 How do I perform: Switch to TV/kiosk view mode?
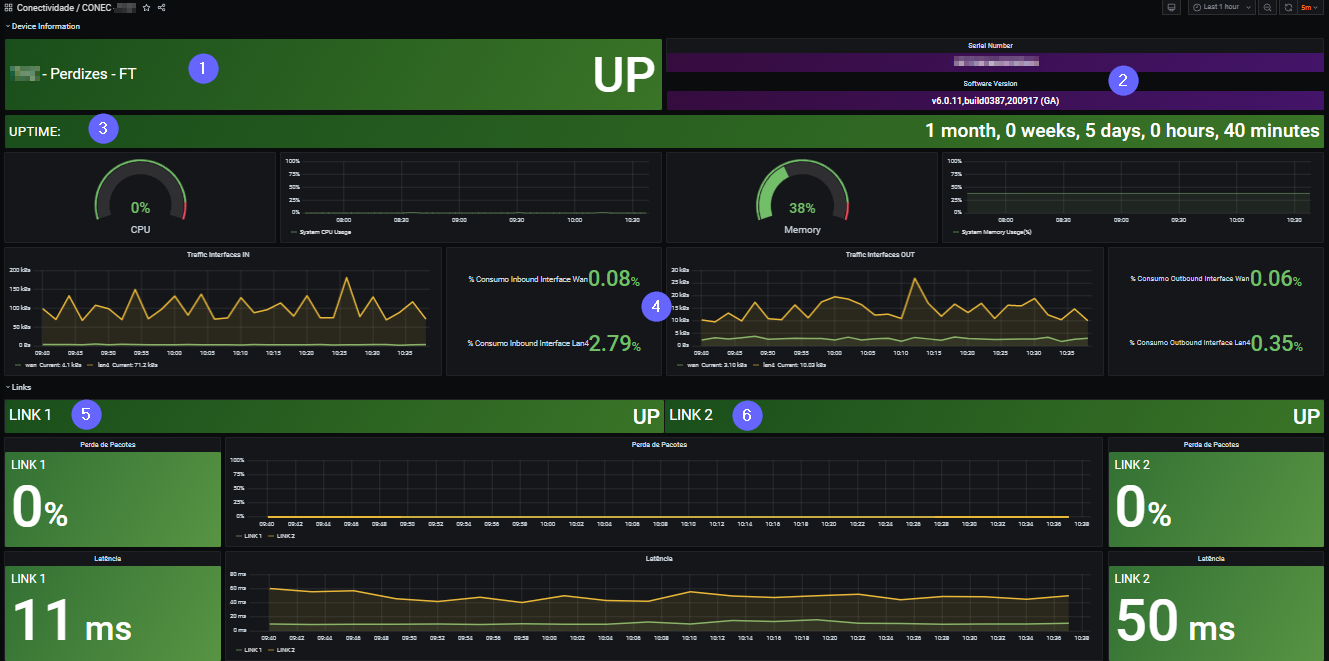point(1172,7)
